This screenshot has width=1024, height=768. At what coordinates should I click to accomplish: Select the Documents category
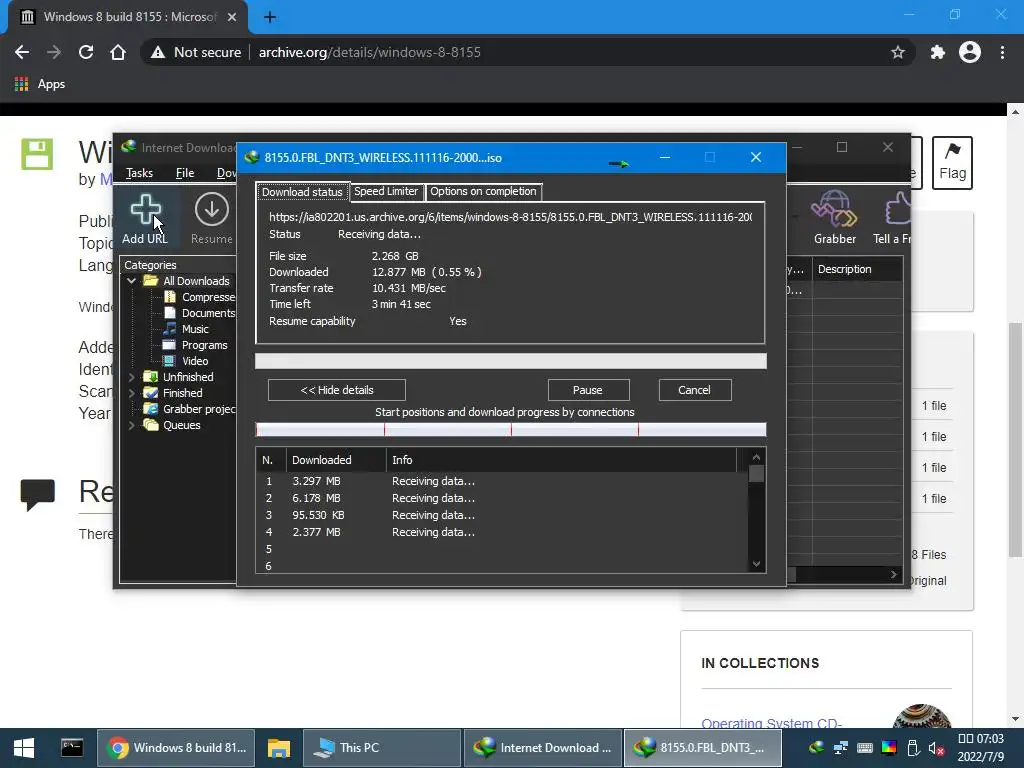(199, 313)
